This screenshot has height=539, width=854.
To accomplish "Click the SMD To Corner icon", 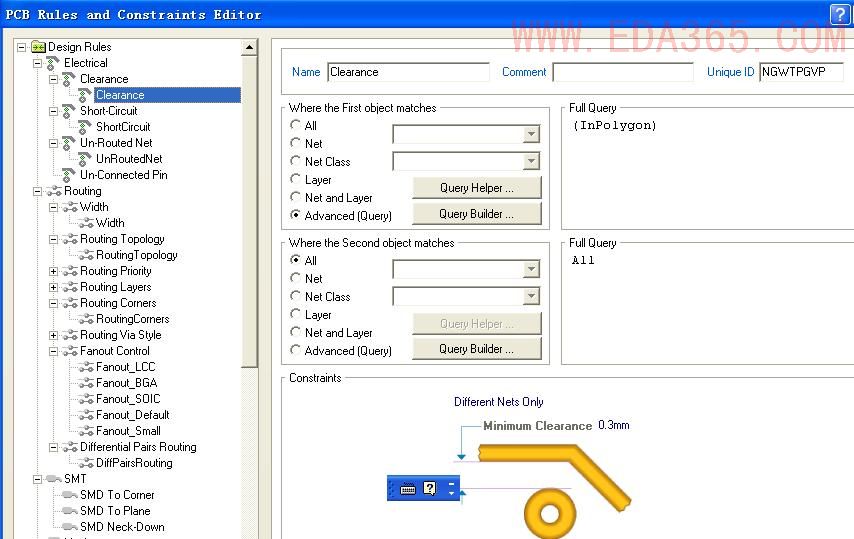I will tap(70, 495).
